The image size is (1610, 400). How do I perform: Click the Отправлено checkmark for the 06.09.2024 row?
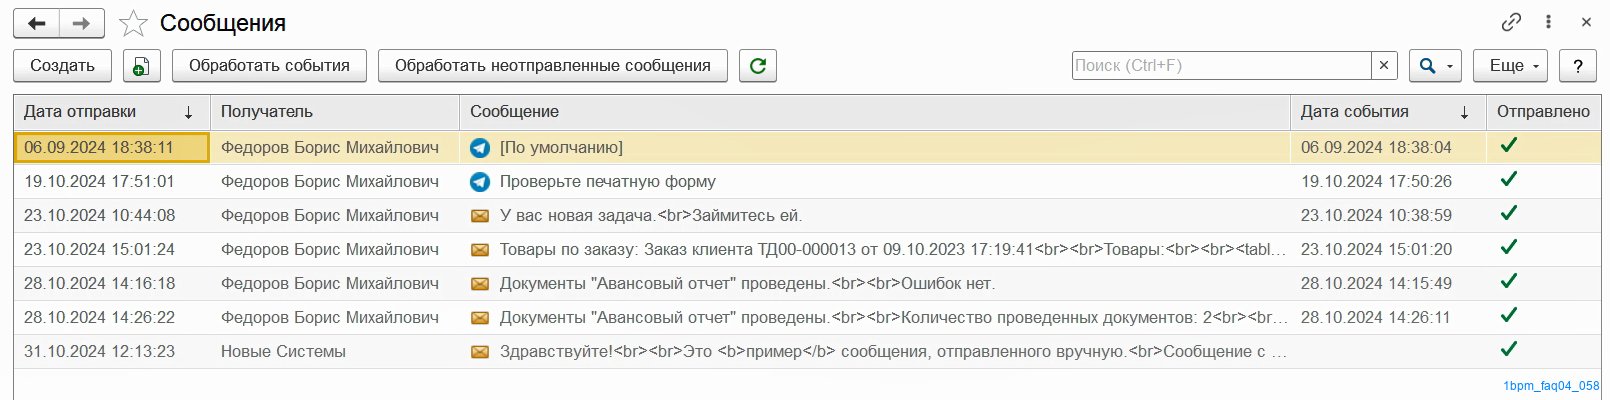(1509, 145)
